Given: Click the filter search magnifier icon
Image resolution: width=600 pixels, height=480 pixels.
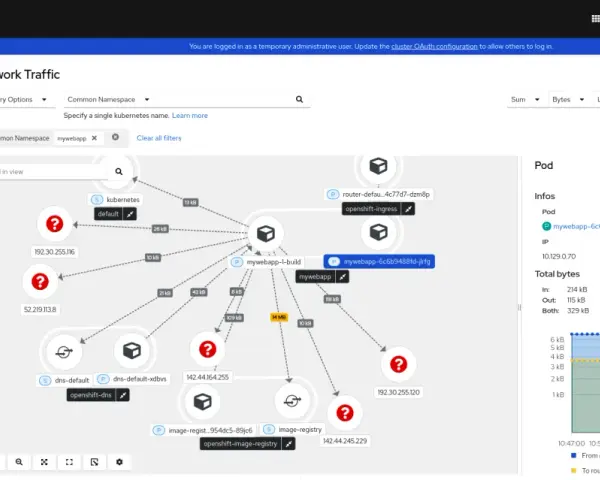Looking at the screenshot, I should point(299,100).
